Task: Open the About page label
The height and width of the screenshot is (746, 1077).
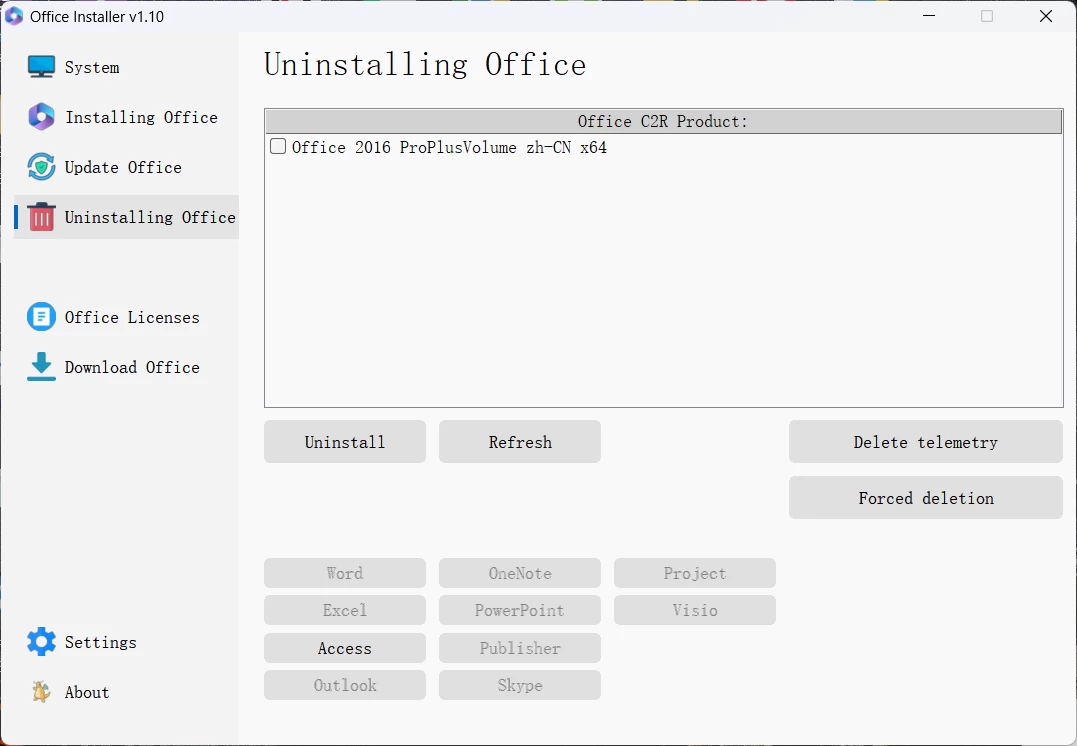Action: [x=87, y=692]
